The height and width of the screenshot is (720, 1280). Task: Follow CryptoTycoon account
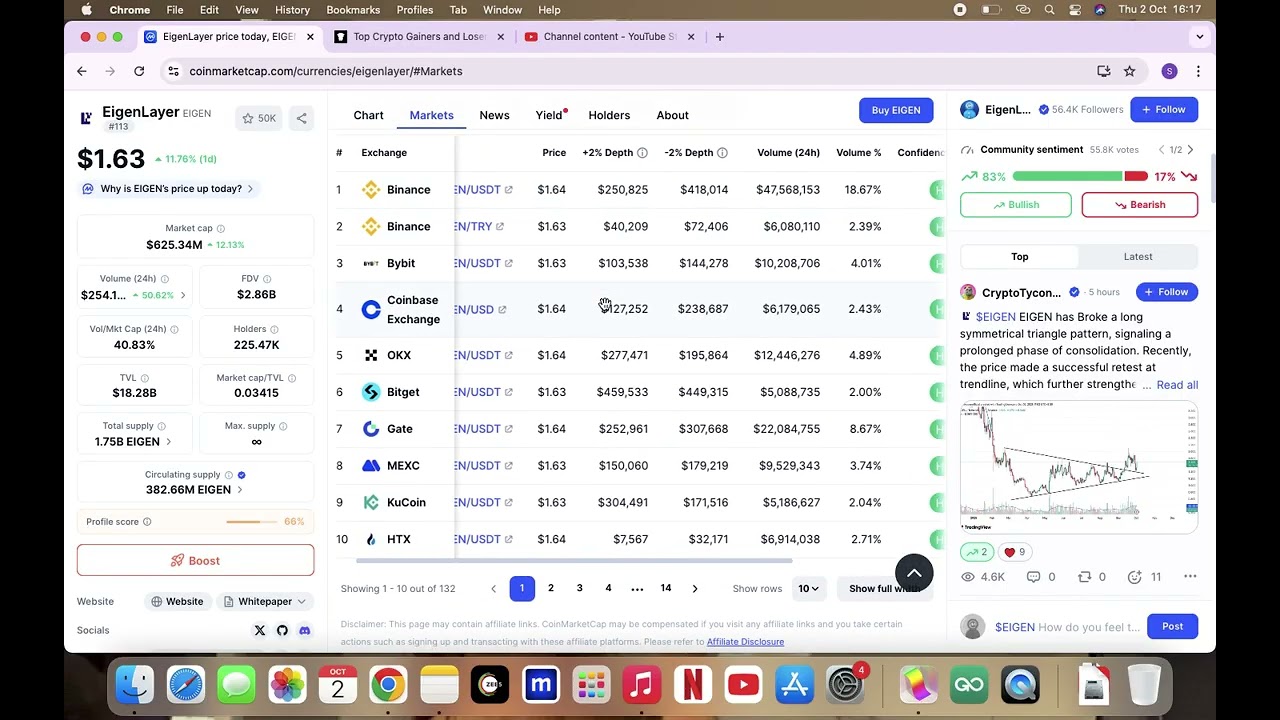pos(1166,292)
